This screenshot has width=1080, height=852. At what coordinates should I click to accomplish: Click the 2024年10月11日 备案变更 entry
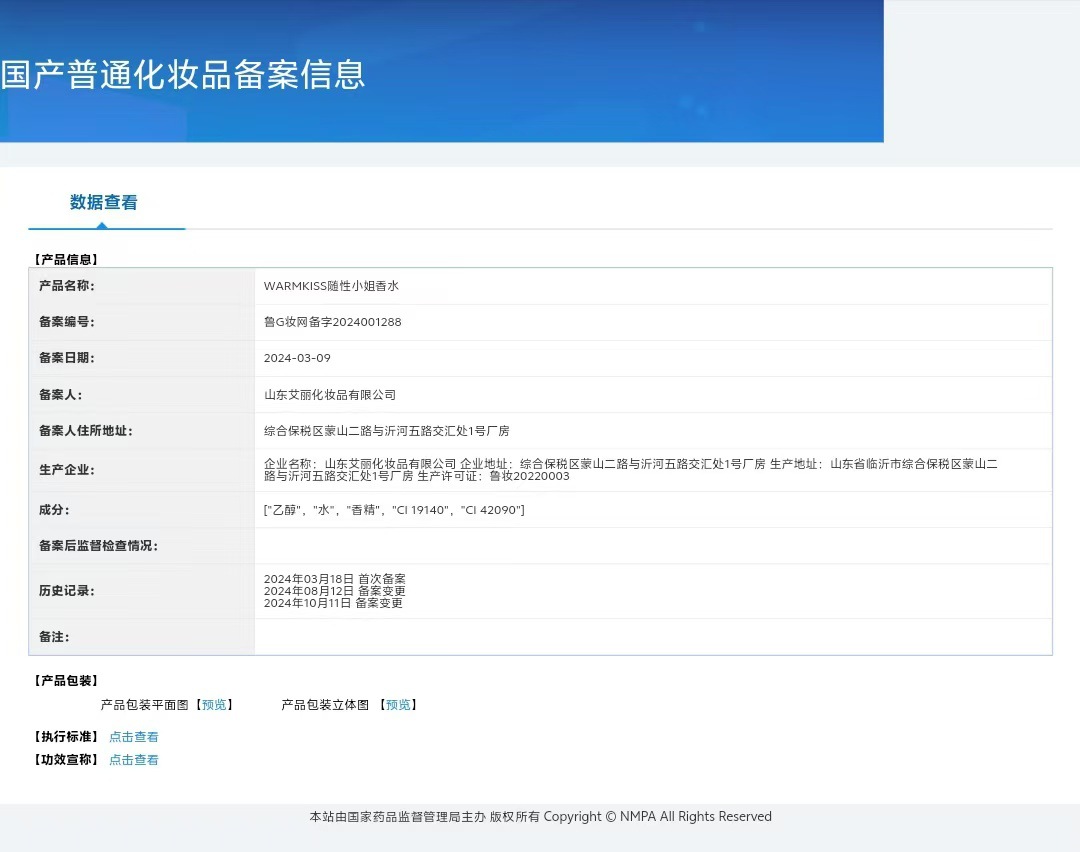point(333,603)
